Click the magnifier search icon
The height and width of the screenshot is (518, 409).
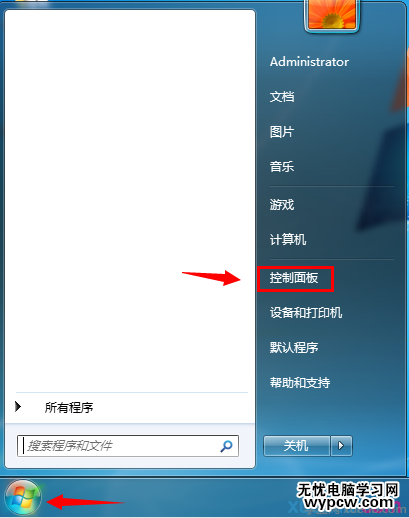tap(226, 446)
